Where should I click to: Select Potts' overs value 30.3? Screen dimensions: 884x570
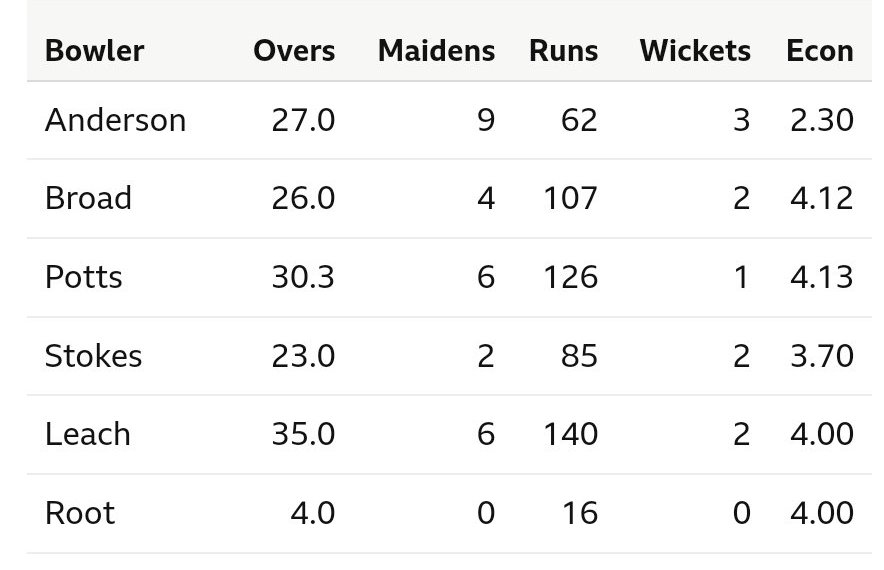303,276
